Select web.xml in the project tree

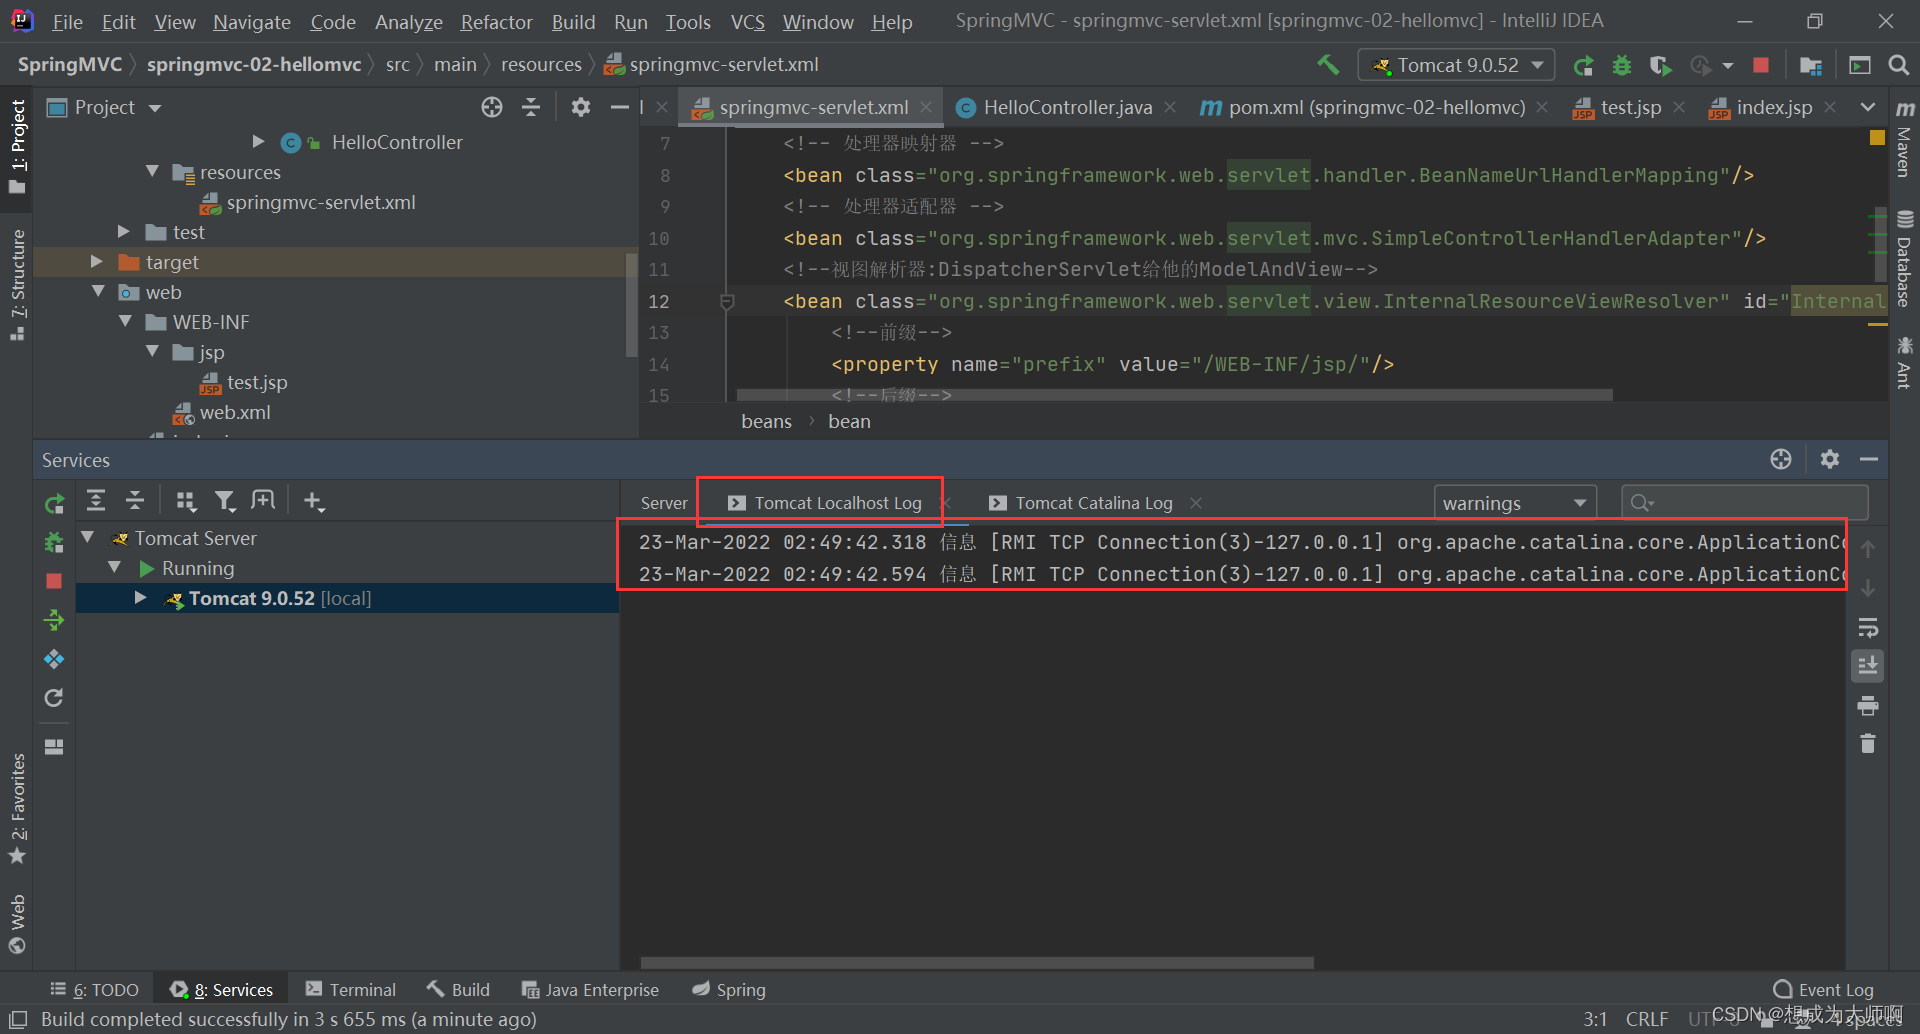click(235, 412)
